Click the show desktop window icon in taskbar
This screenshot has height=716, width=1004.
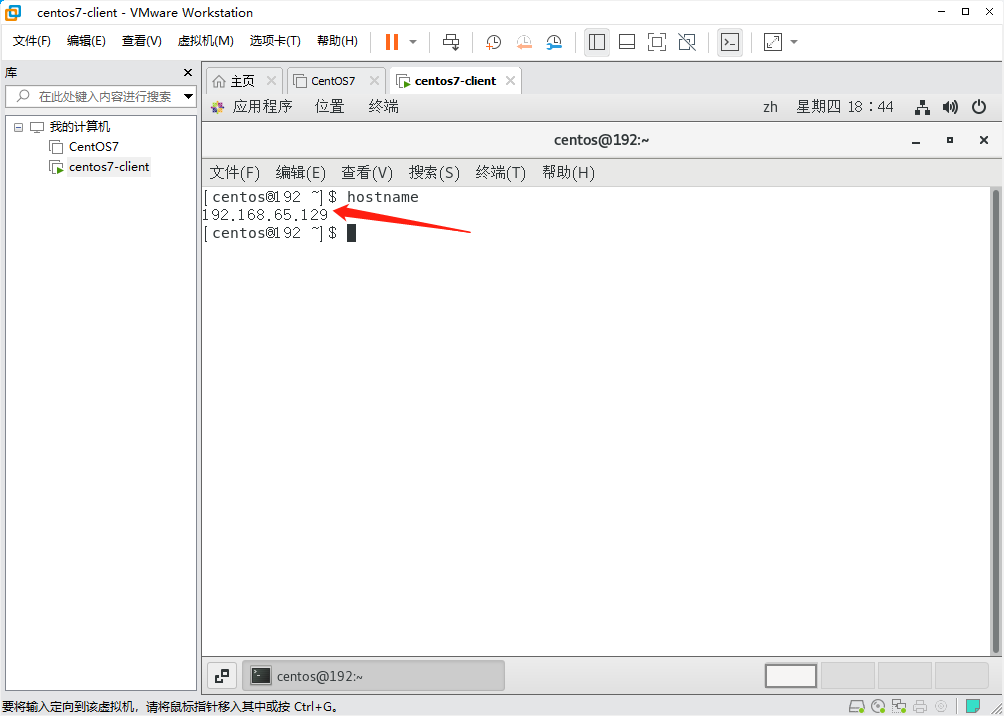pyautogui.click(x=222, y=675)
